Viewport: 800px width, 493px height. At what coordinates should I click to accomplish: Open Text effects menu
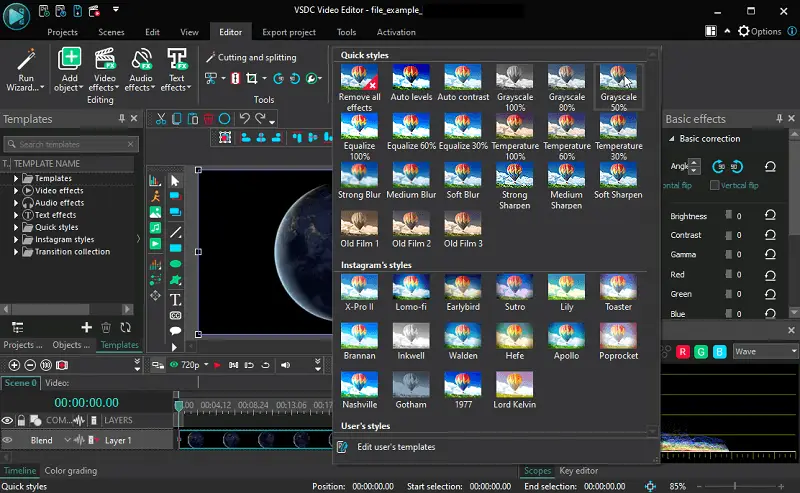(x=177, y=70)
